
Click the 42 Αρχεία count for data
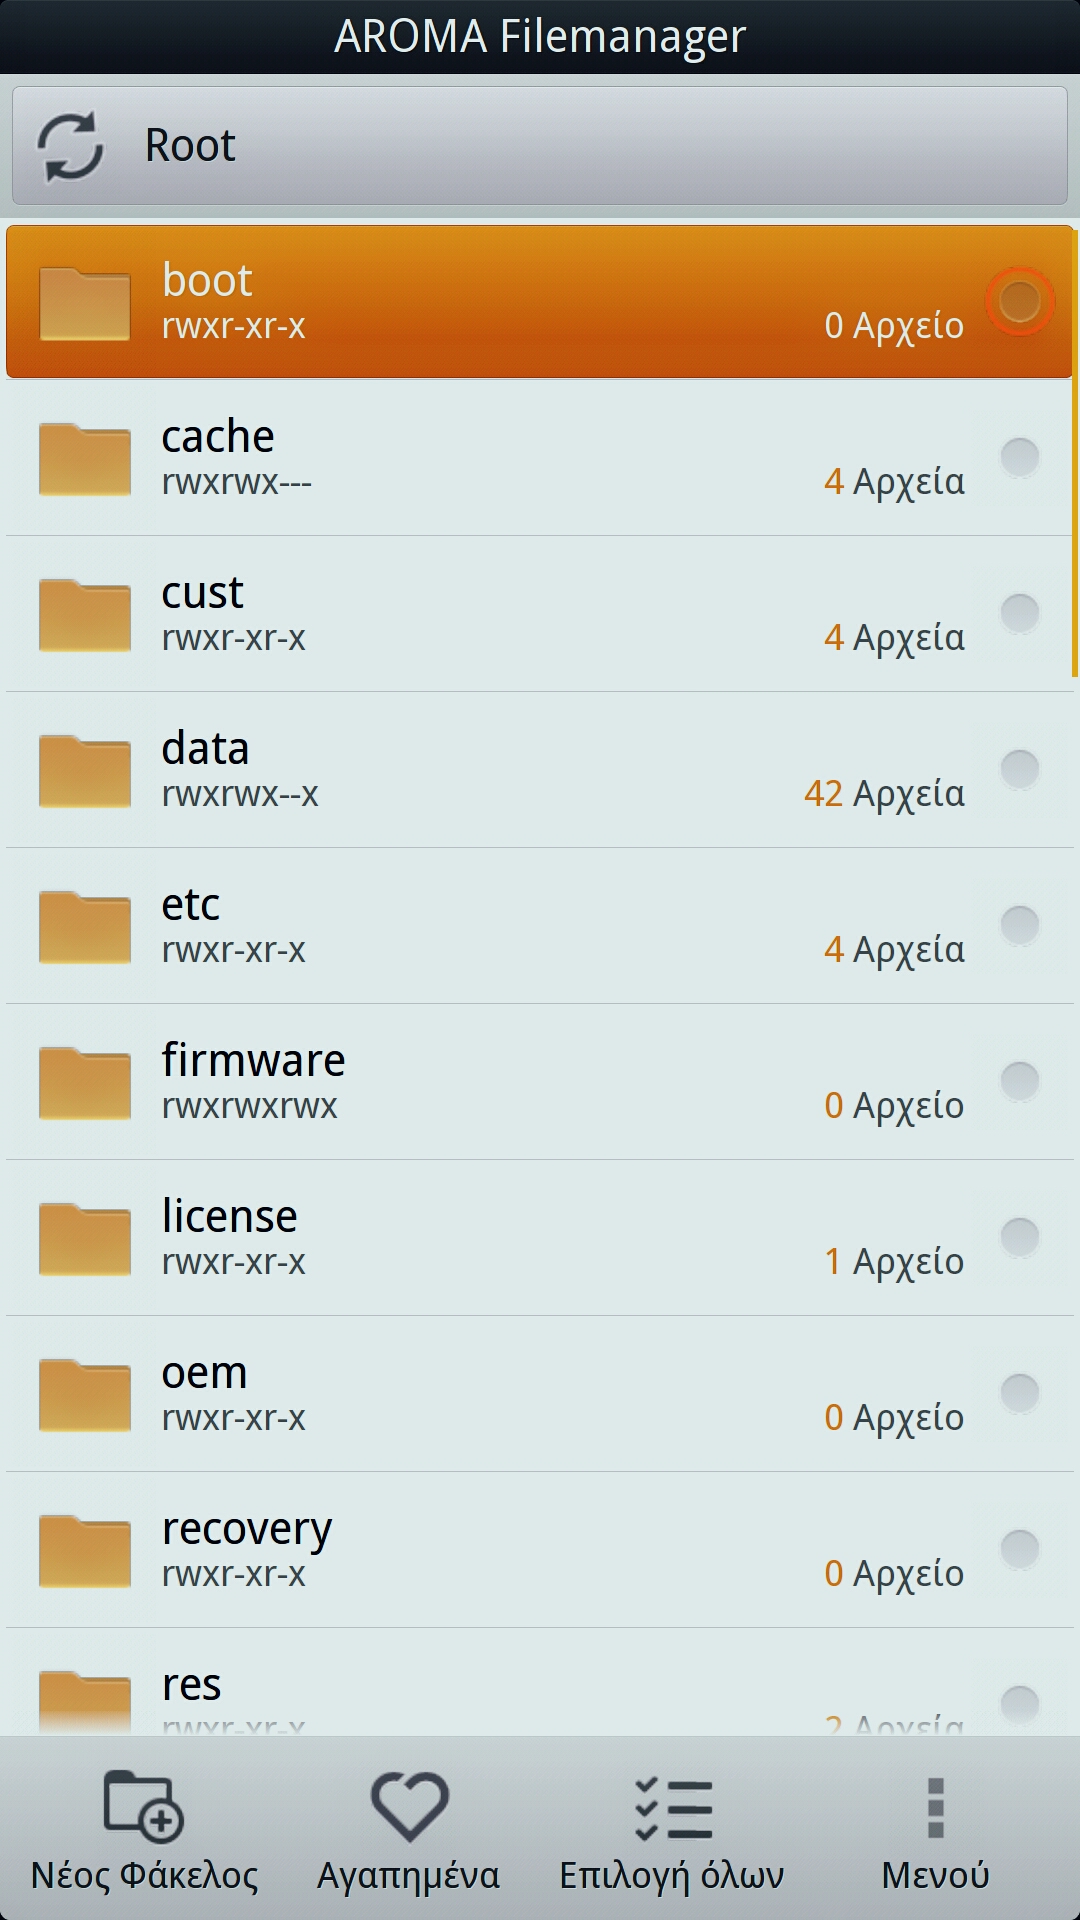tap(884, 794)
